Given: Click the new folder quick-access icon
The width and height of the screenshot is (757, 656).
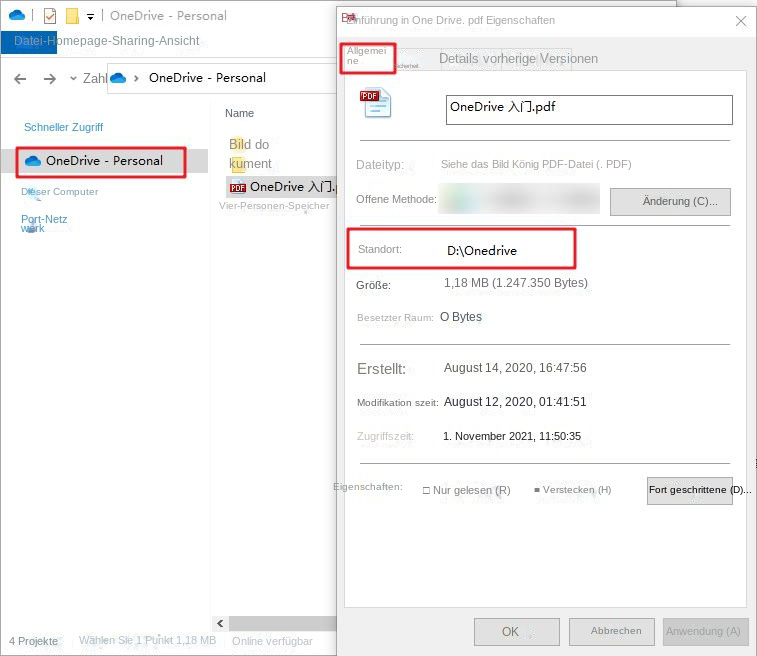Looking at the screenshot, I should pos(72,16).
